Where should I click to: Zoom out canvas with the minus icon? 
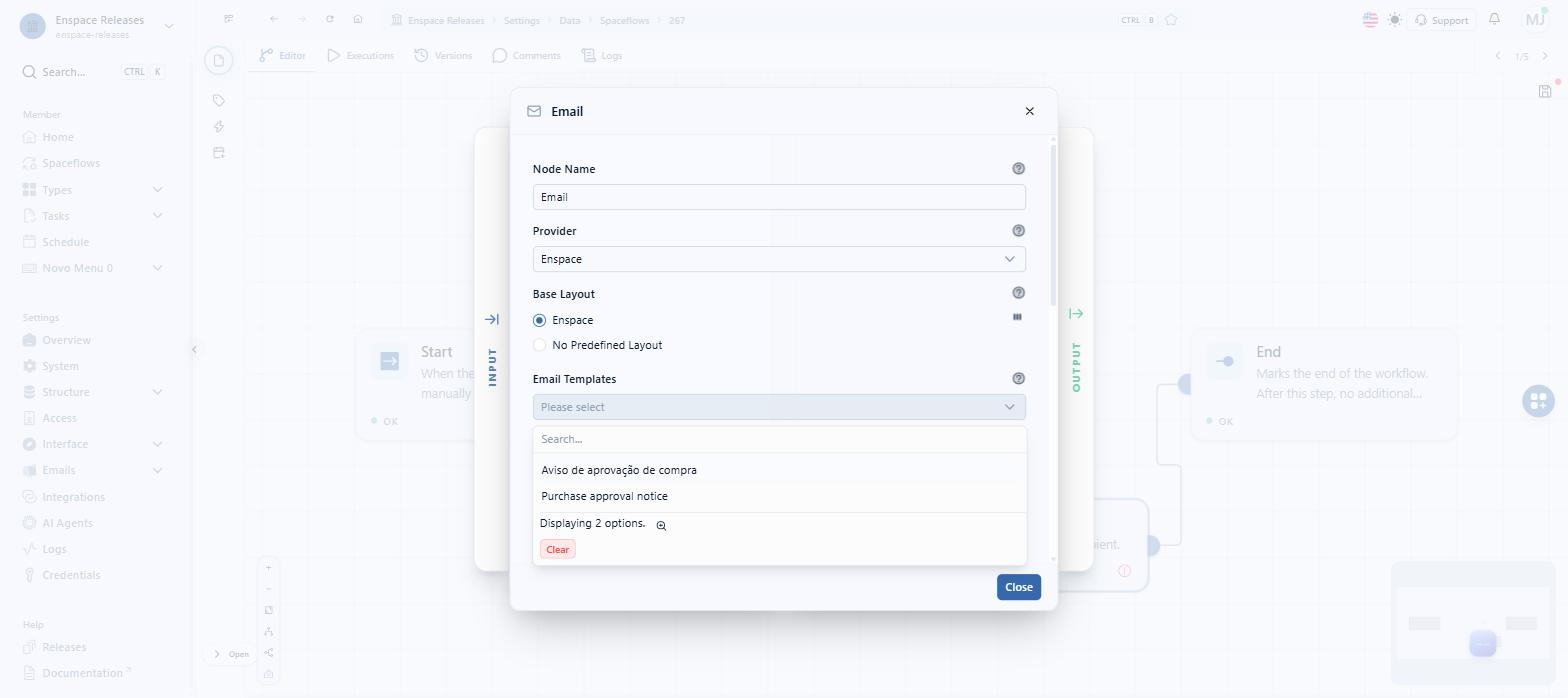[x=268, y=588]
